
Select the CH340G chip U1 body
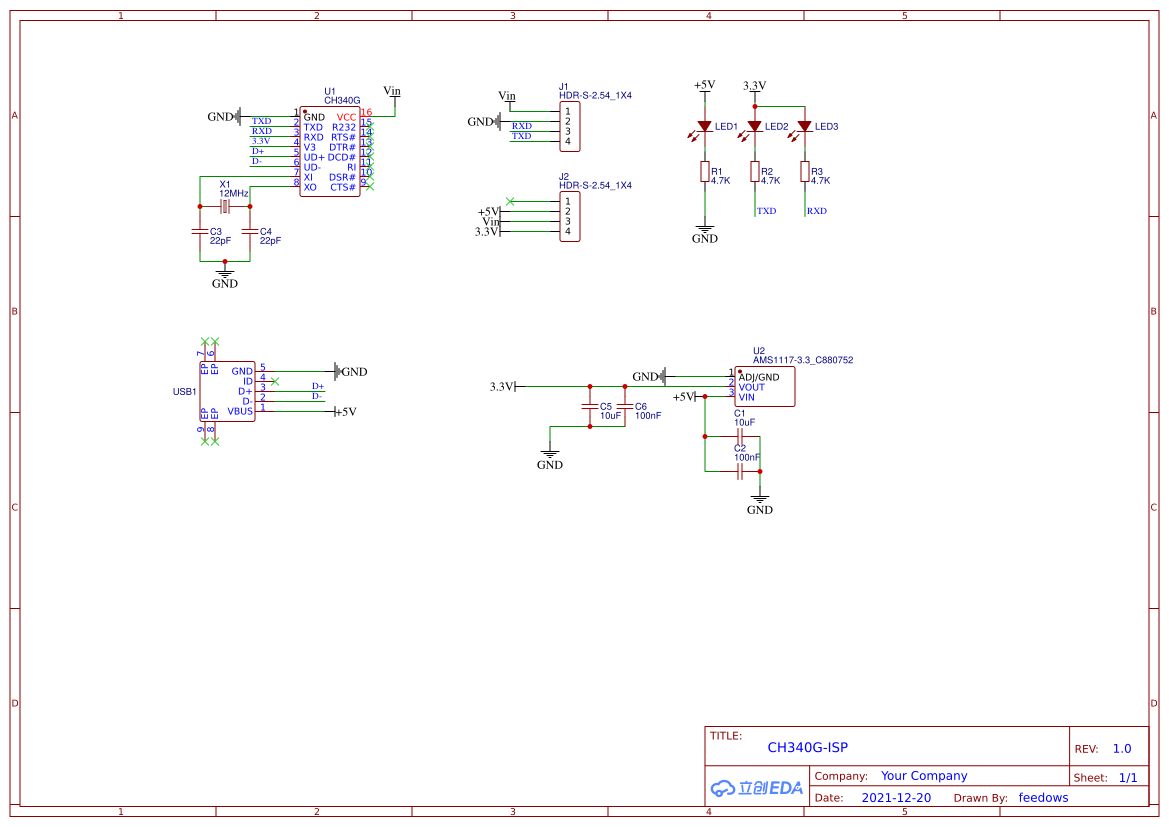330,152
